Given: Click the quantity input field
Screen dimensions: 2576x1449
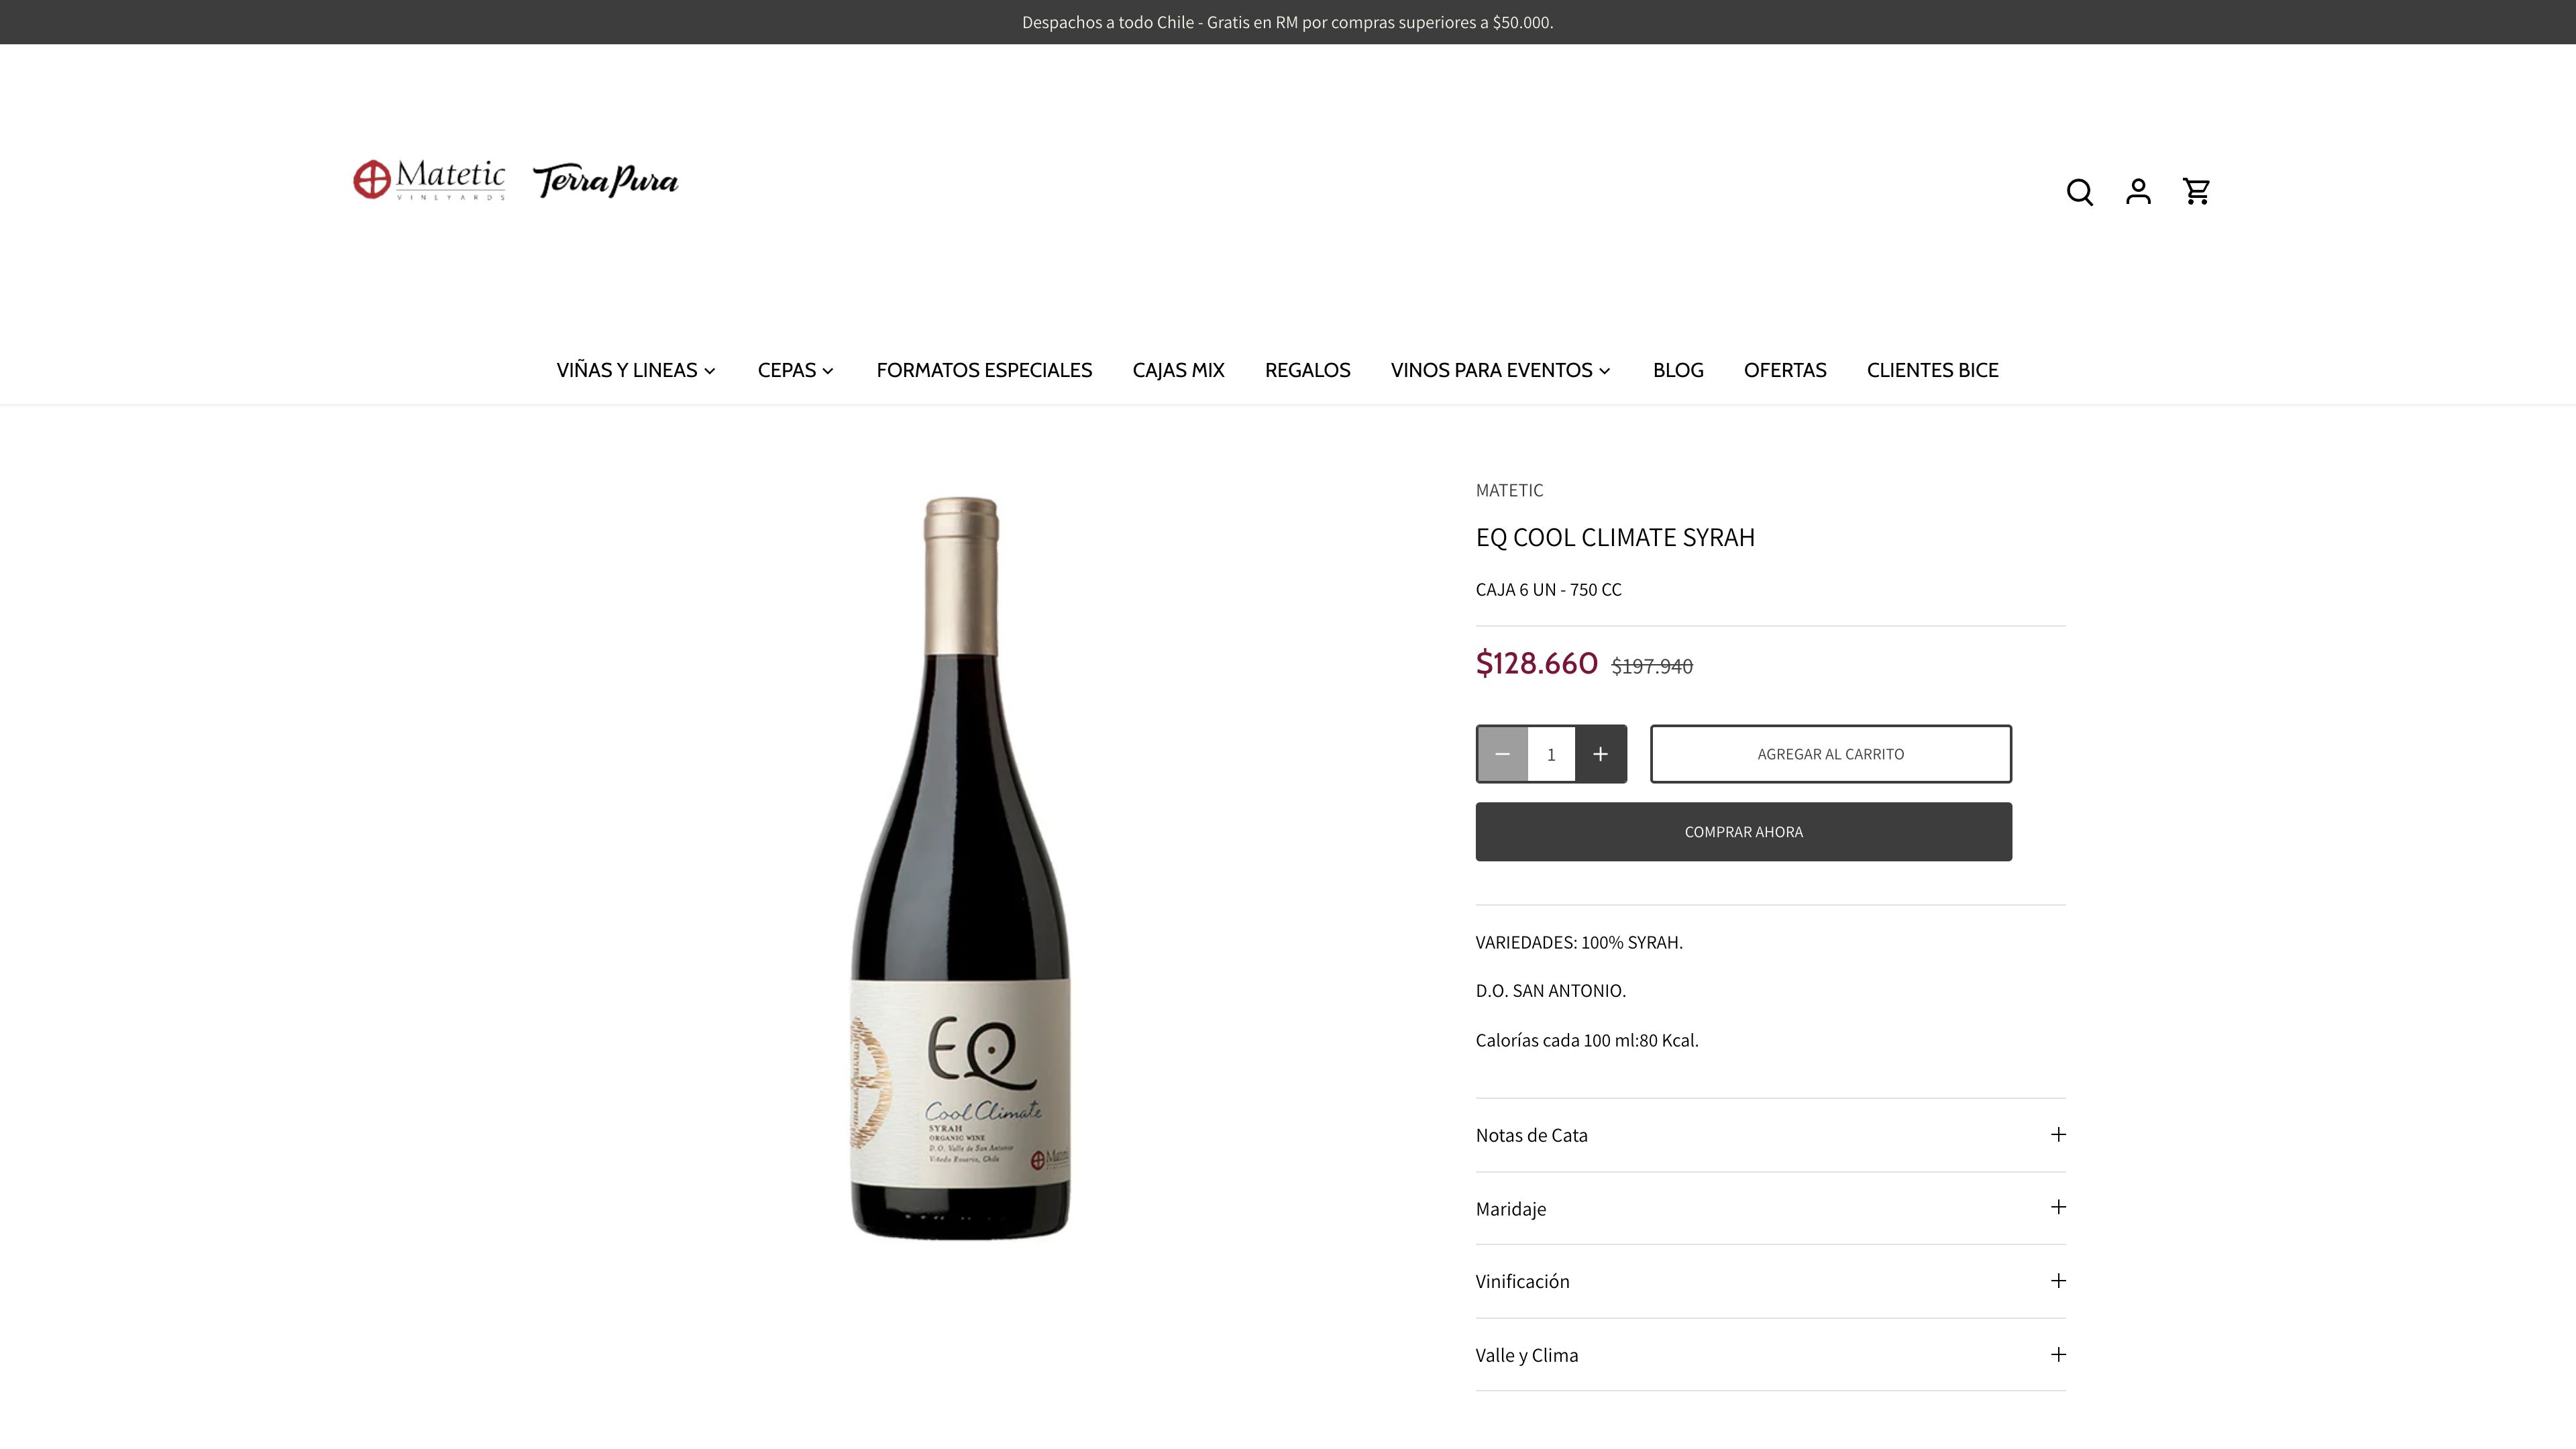Looking at the screenshot, I should pyautogui.click(x=1551, y=754).
